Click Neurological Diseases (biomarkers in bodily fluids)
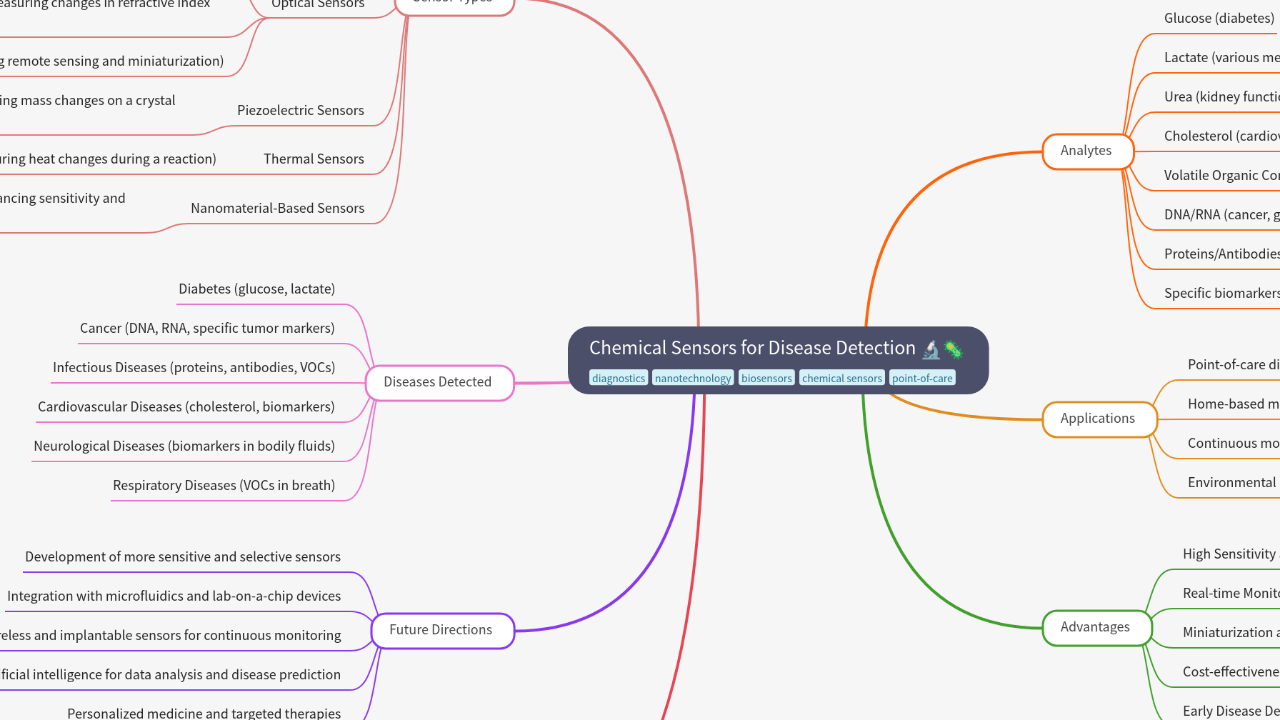 pyautogui.click(x=184, y=446)
